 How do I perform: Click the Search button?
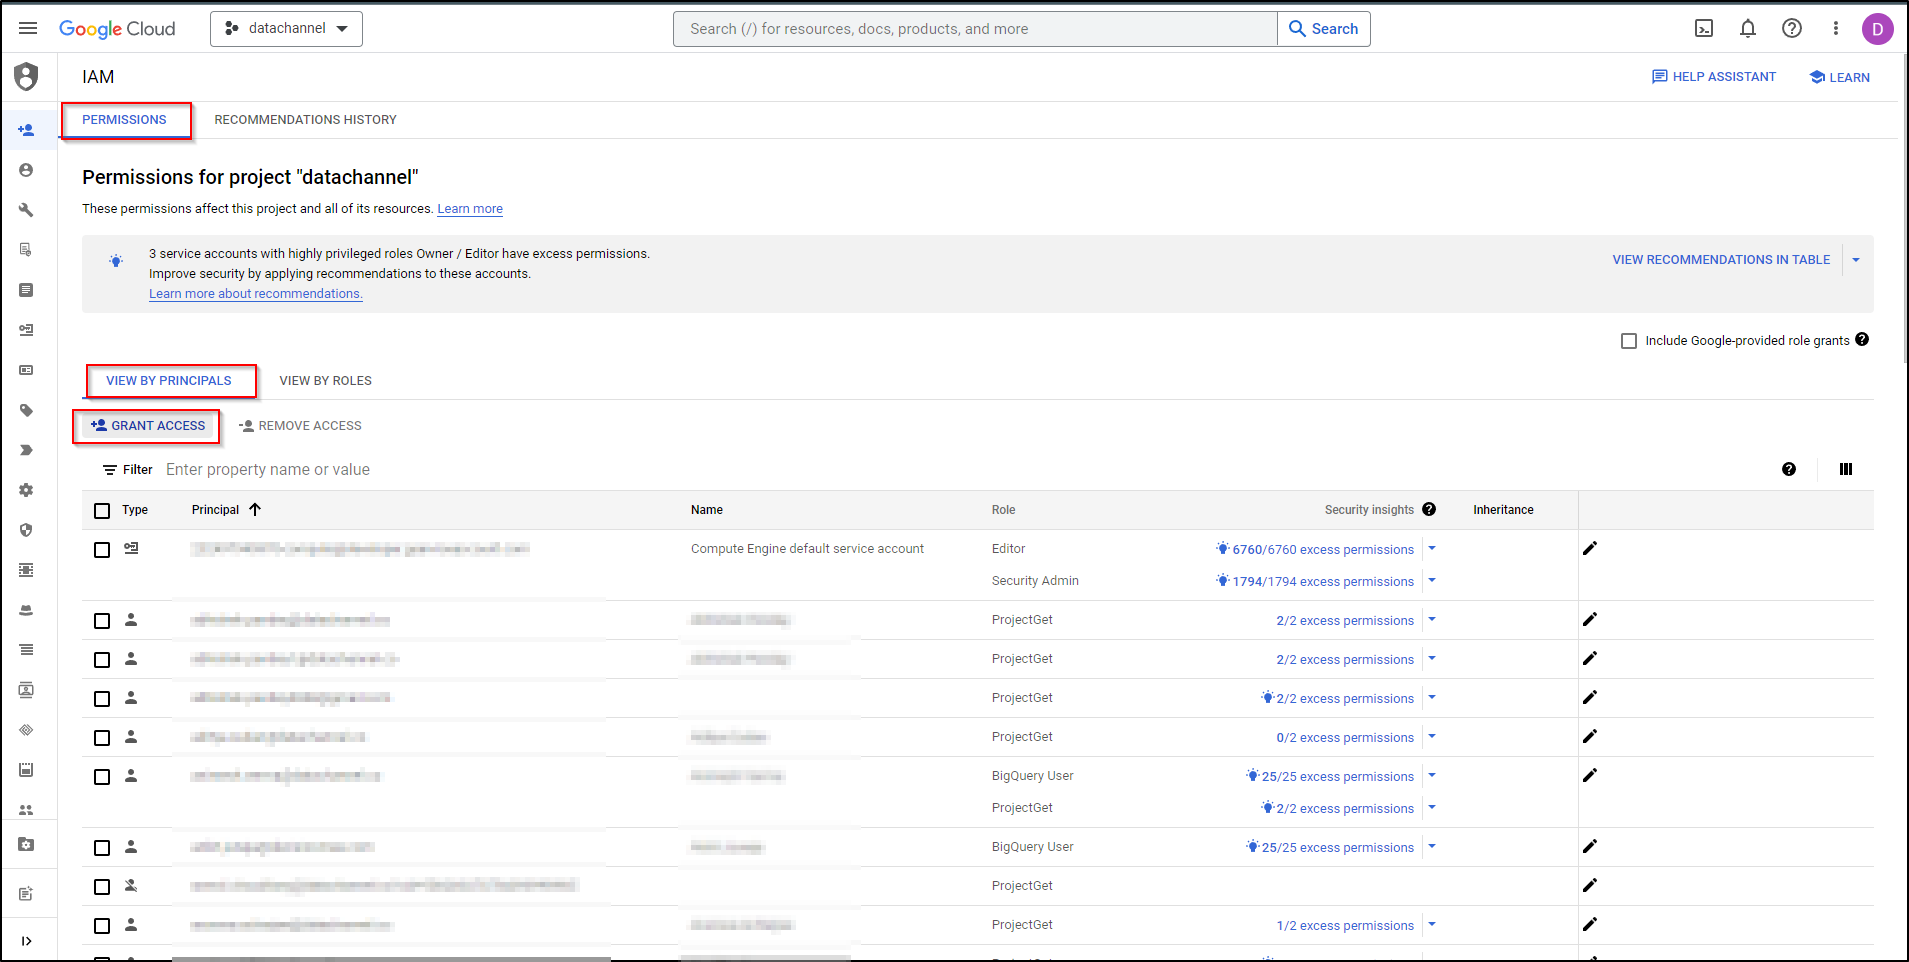coord(1323,29)
